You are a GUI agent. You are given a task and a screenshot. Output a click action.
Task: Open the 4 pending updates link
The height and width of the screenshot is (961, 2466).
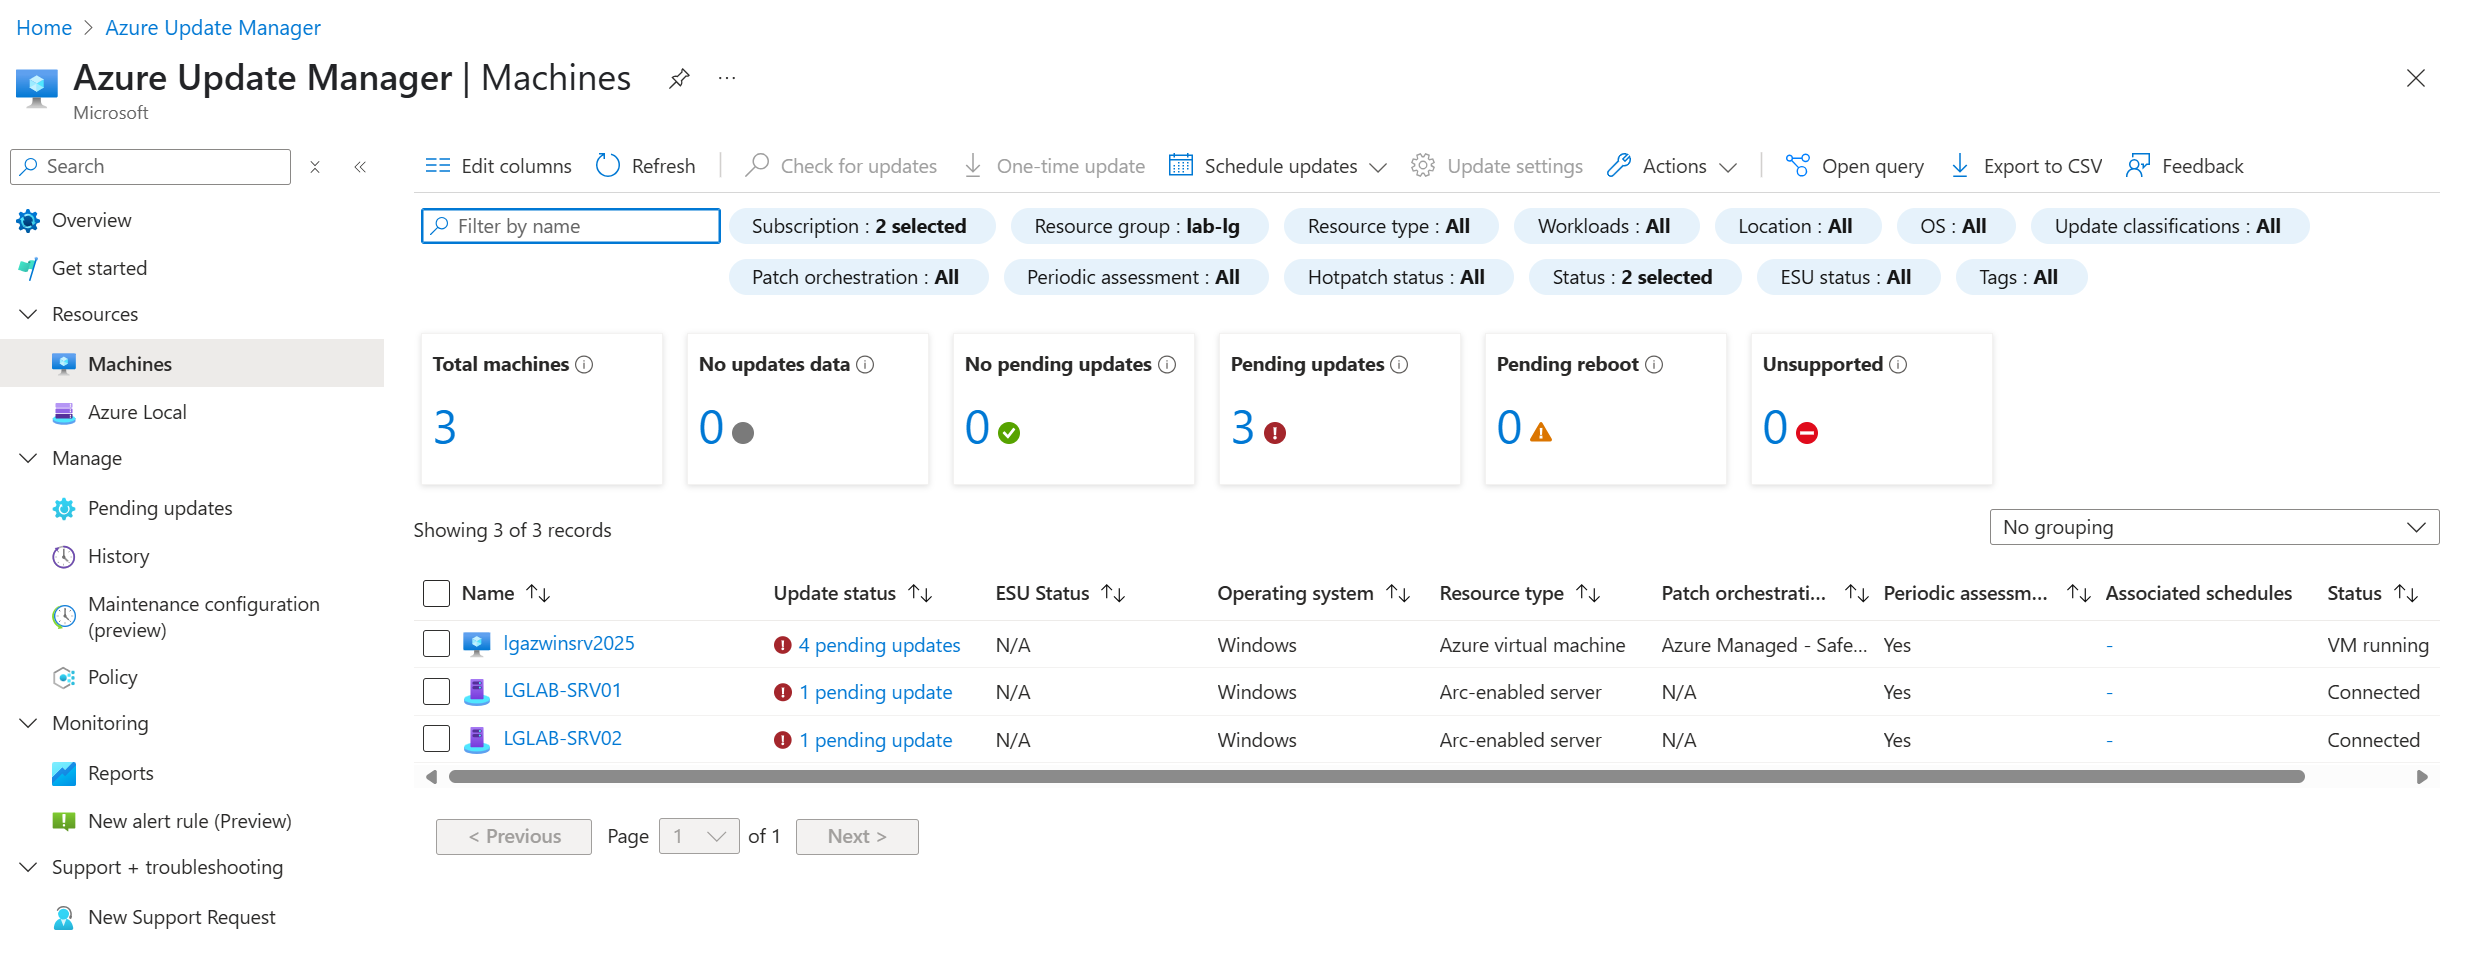pyautogui.click(x=879, y=645)
